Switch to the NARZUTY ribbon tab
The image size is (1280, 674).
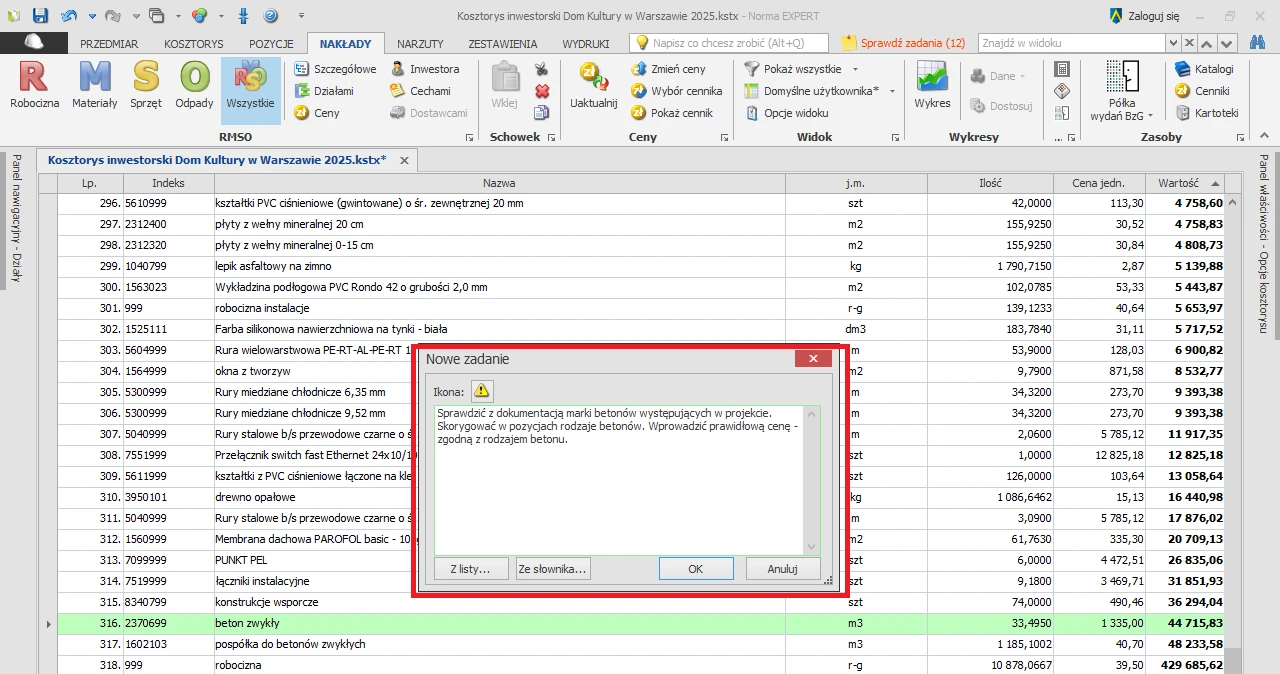pyautogui.click(x=420, y=44)
